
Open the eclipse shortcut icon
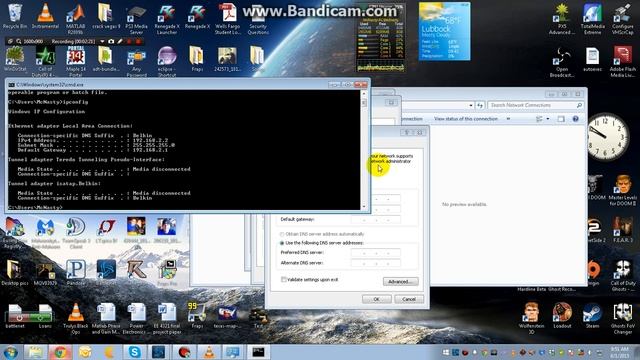click(167, 61)
